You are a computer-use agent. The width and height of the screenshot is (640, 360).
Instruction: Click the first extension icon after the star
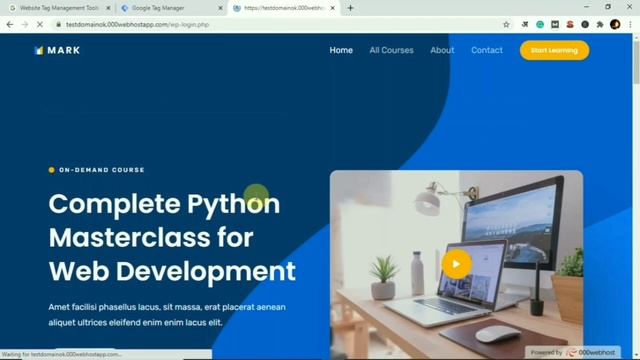coord(525,24)
